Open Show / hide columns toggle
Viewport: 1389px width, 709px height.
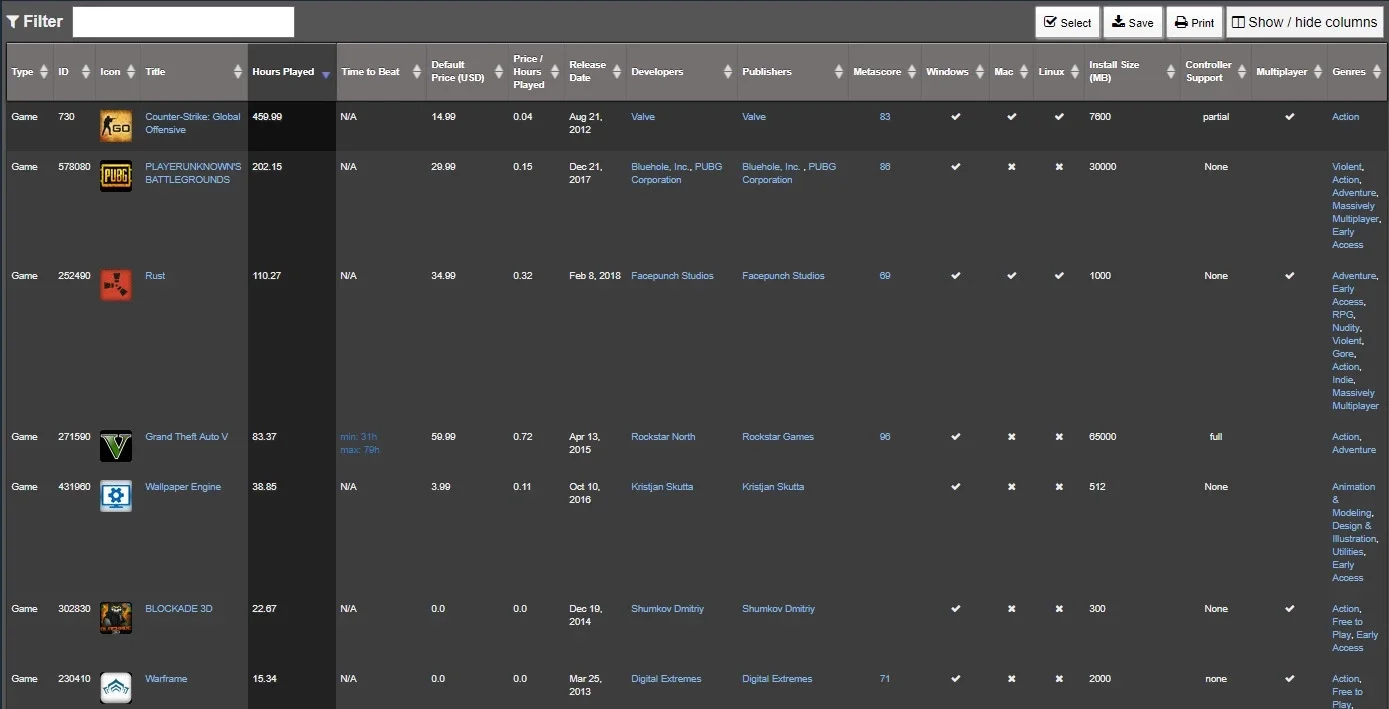[x=1305, y=22]
